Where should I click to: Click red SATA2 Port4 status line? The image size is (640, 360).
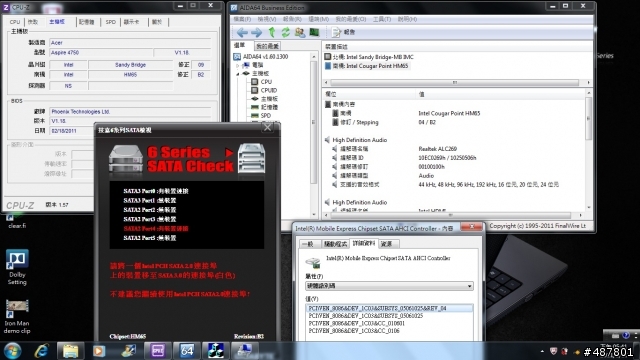click(x=156, y=229)
